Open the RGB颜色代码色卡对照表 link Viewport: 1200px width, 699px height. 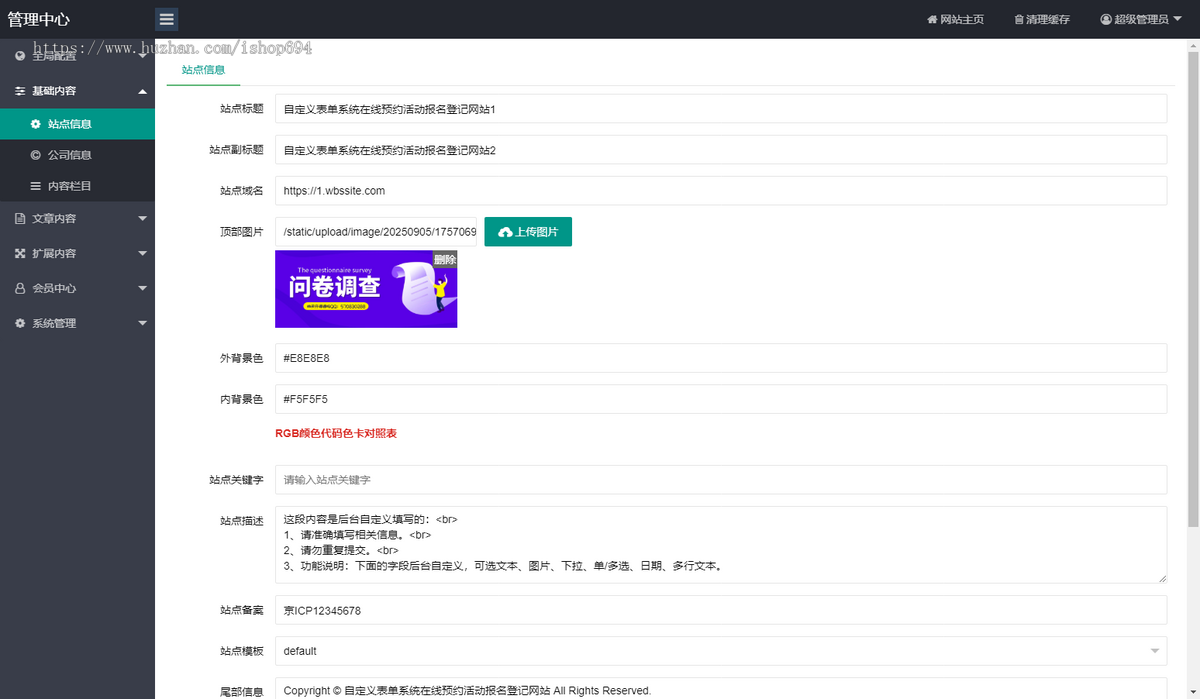pyautogui.click(x=334, y=434)
